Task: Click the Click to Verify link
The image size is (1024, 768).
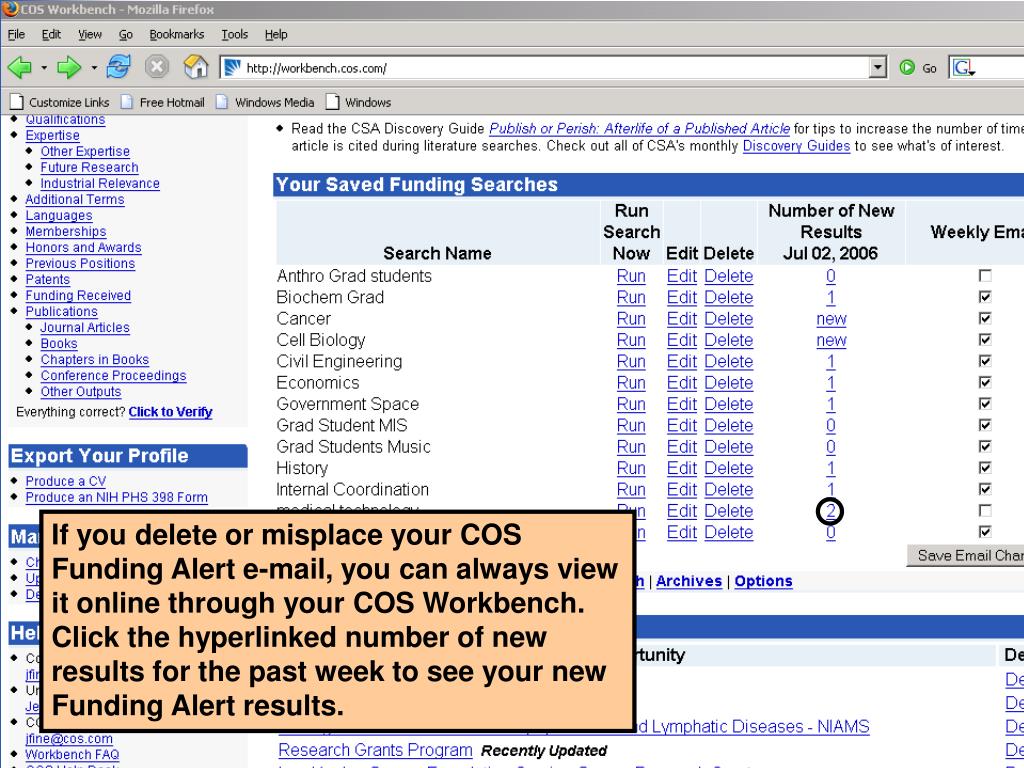Action: (170, 412)
